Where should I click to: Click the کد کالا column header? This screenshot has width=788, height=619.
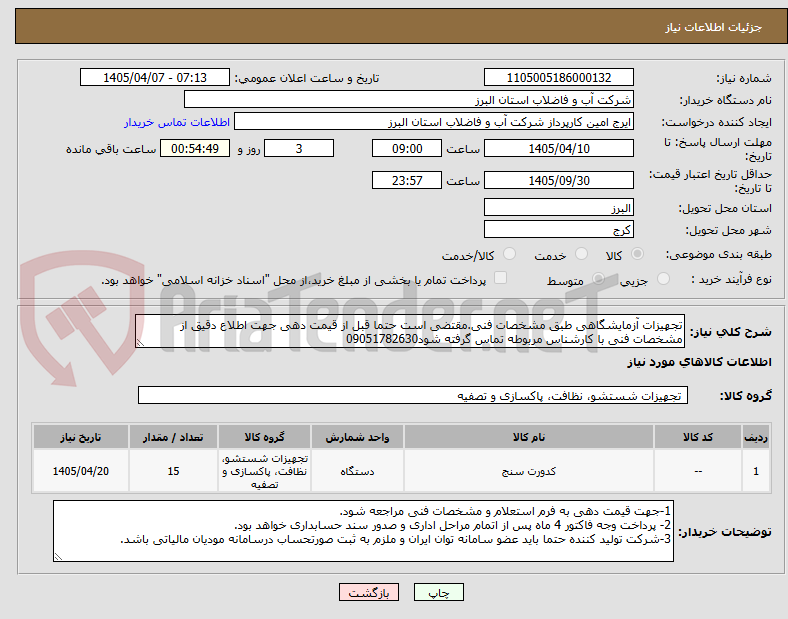point(698,437)
